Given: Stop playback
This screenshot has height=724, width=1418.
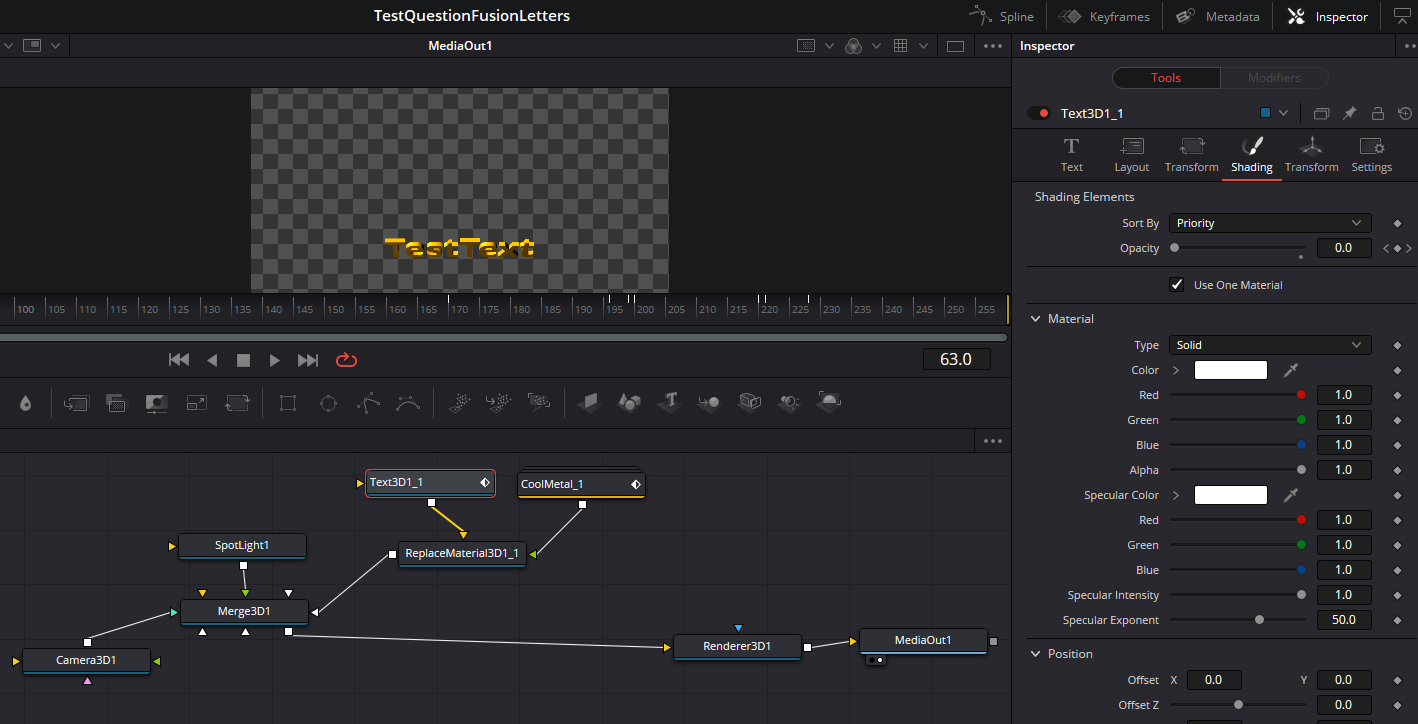Looking at the screenshot, I should point(243,360).
